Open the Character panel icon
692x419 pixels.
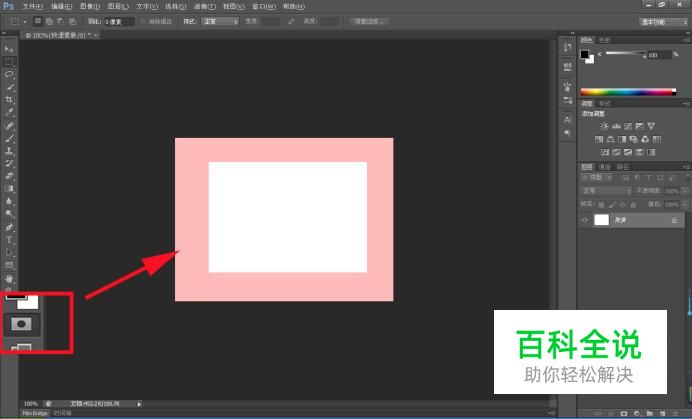click(568, 120)
